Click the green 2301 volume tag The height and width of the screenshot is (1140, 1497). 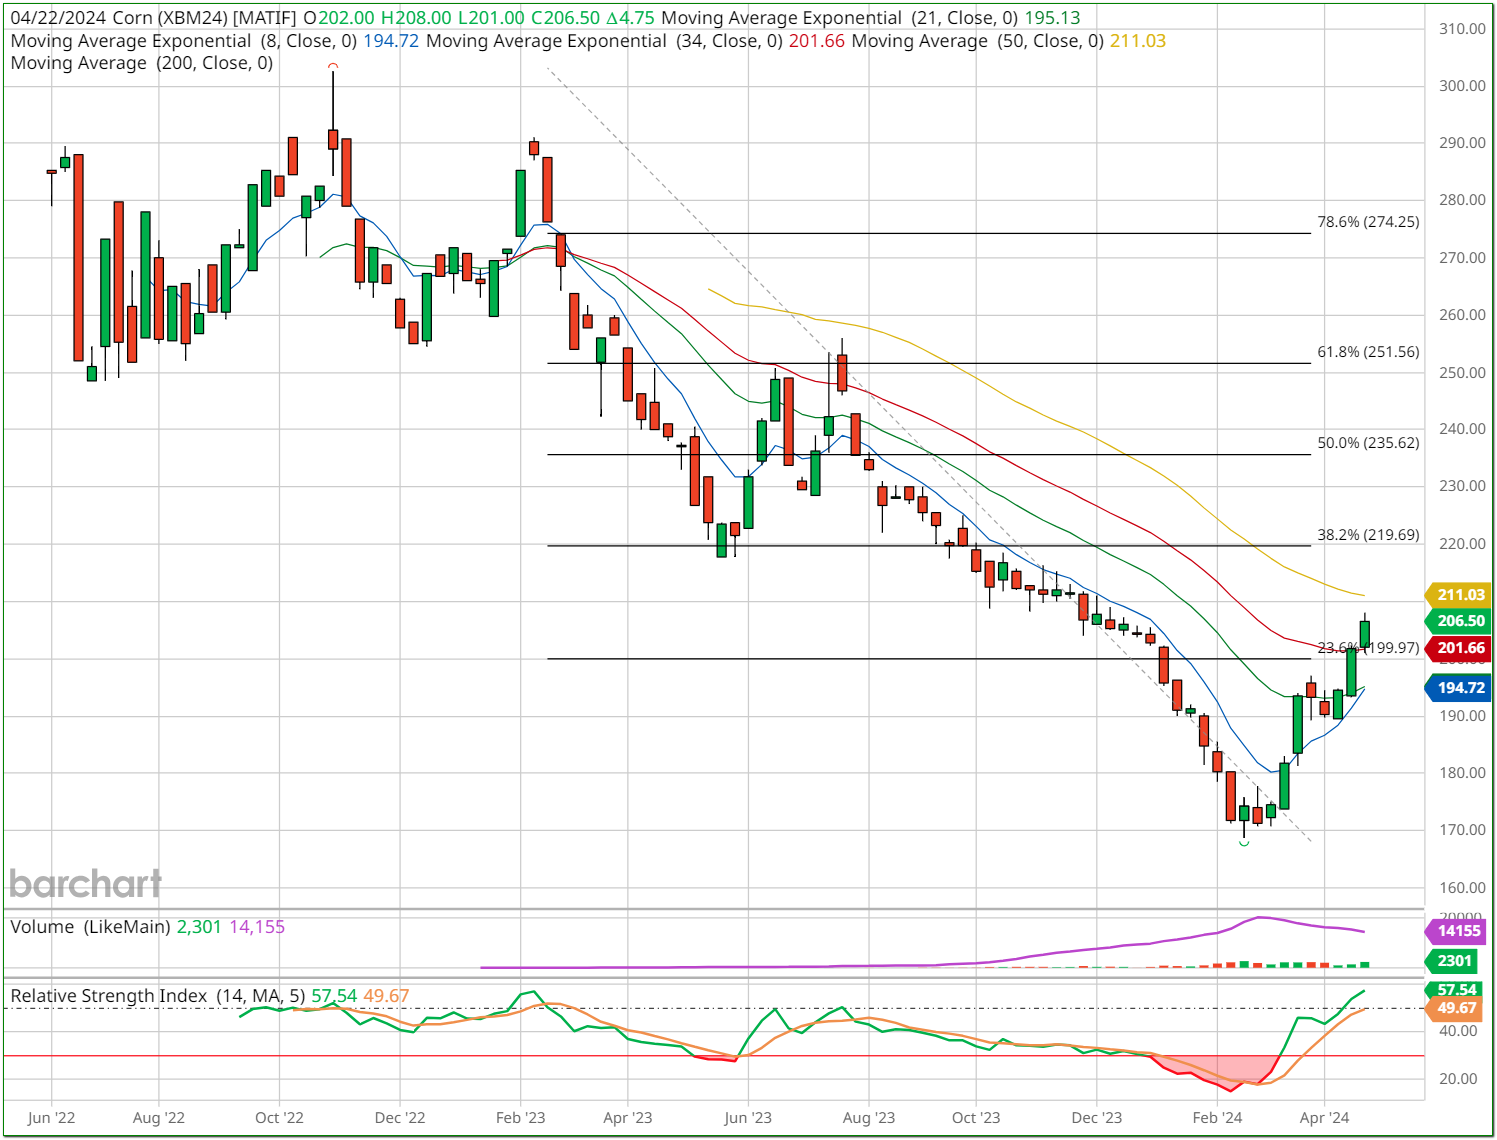[x=1455, y=961]
